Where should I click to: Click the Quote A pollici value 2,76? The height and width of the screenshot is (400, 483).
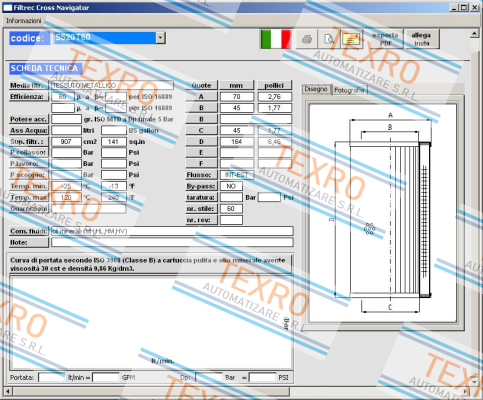275,97
